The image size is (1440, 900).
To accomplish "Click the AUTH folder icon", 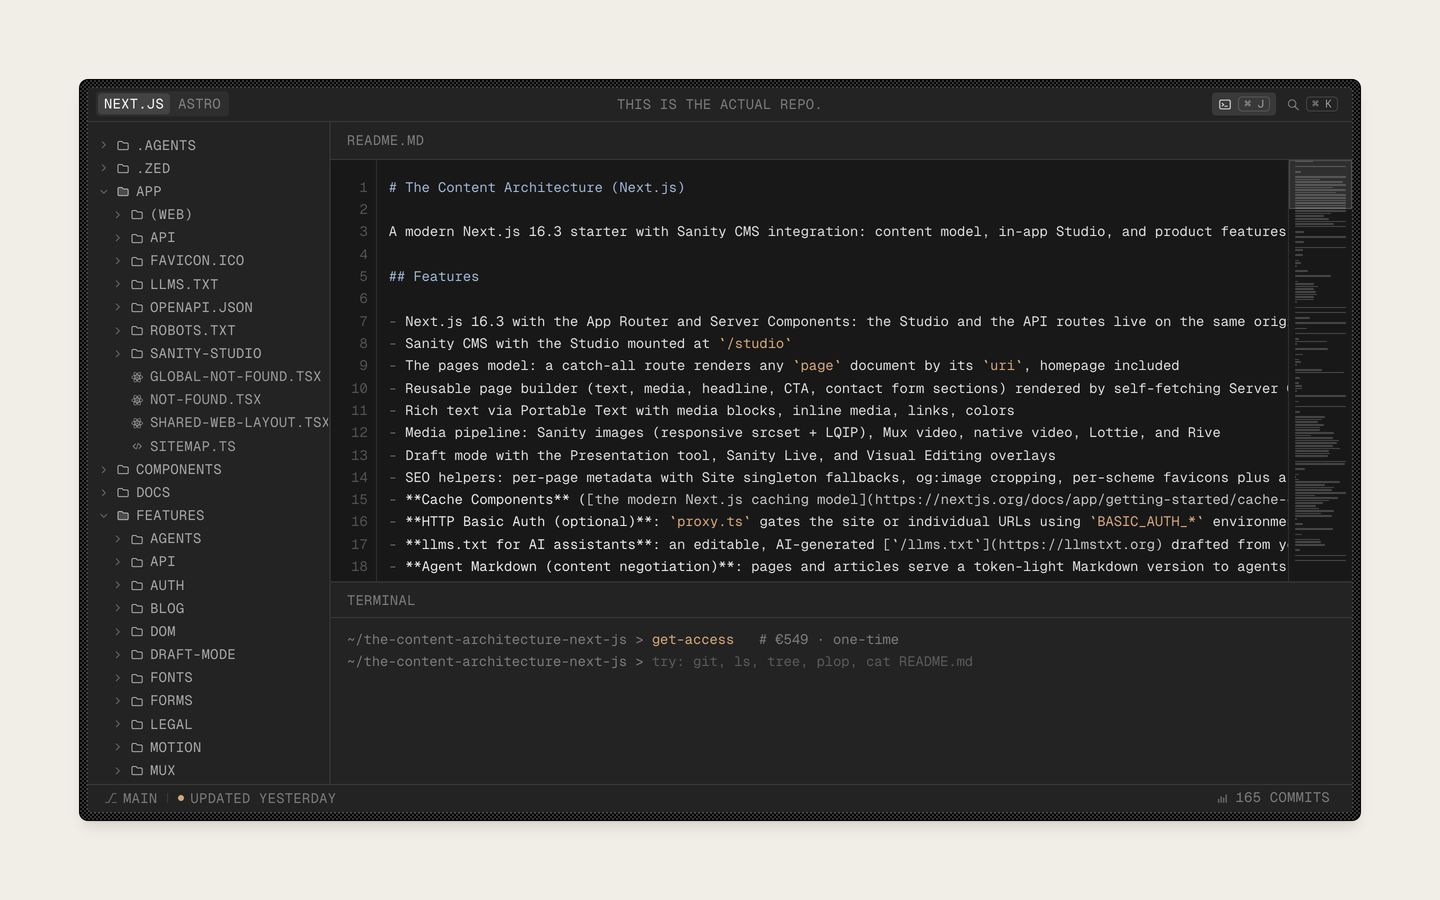I will click(137, 585).
